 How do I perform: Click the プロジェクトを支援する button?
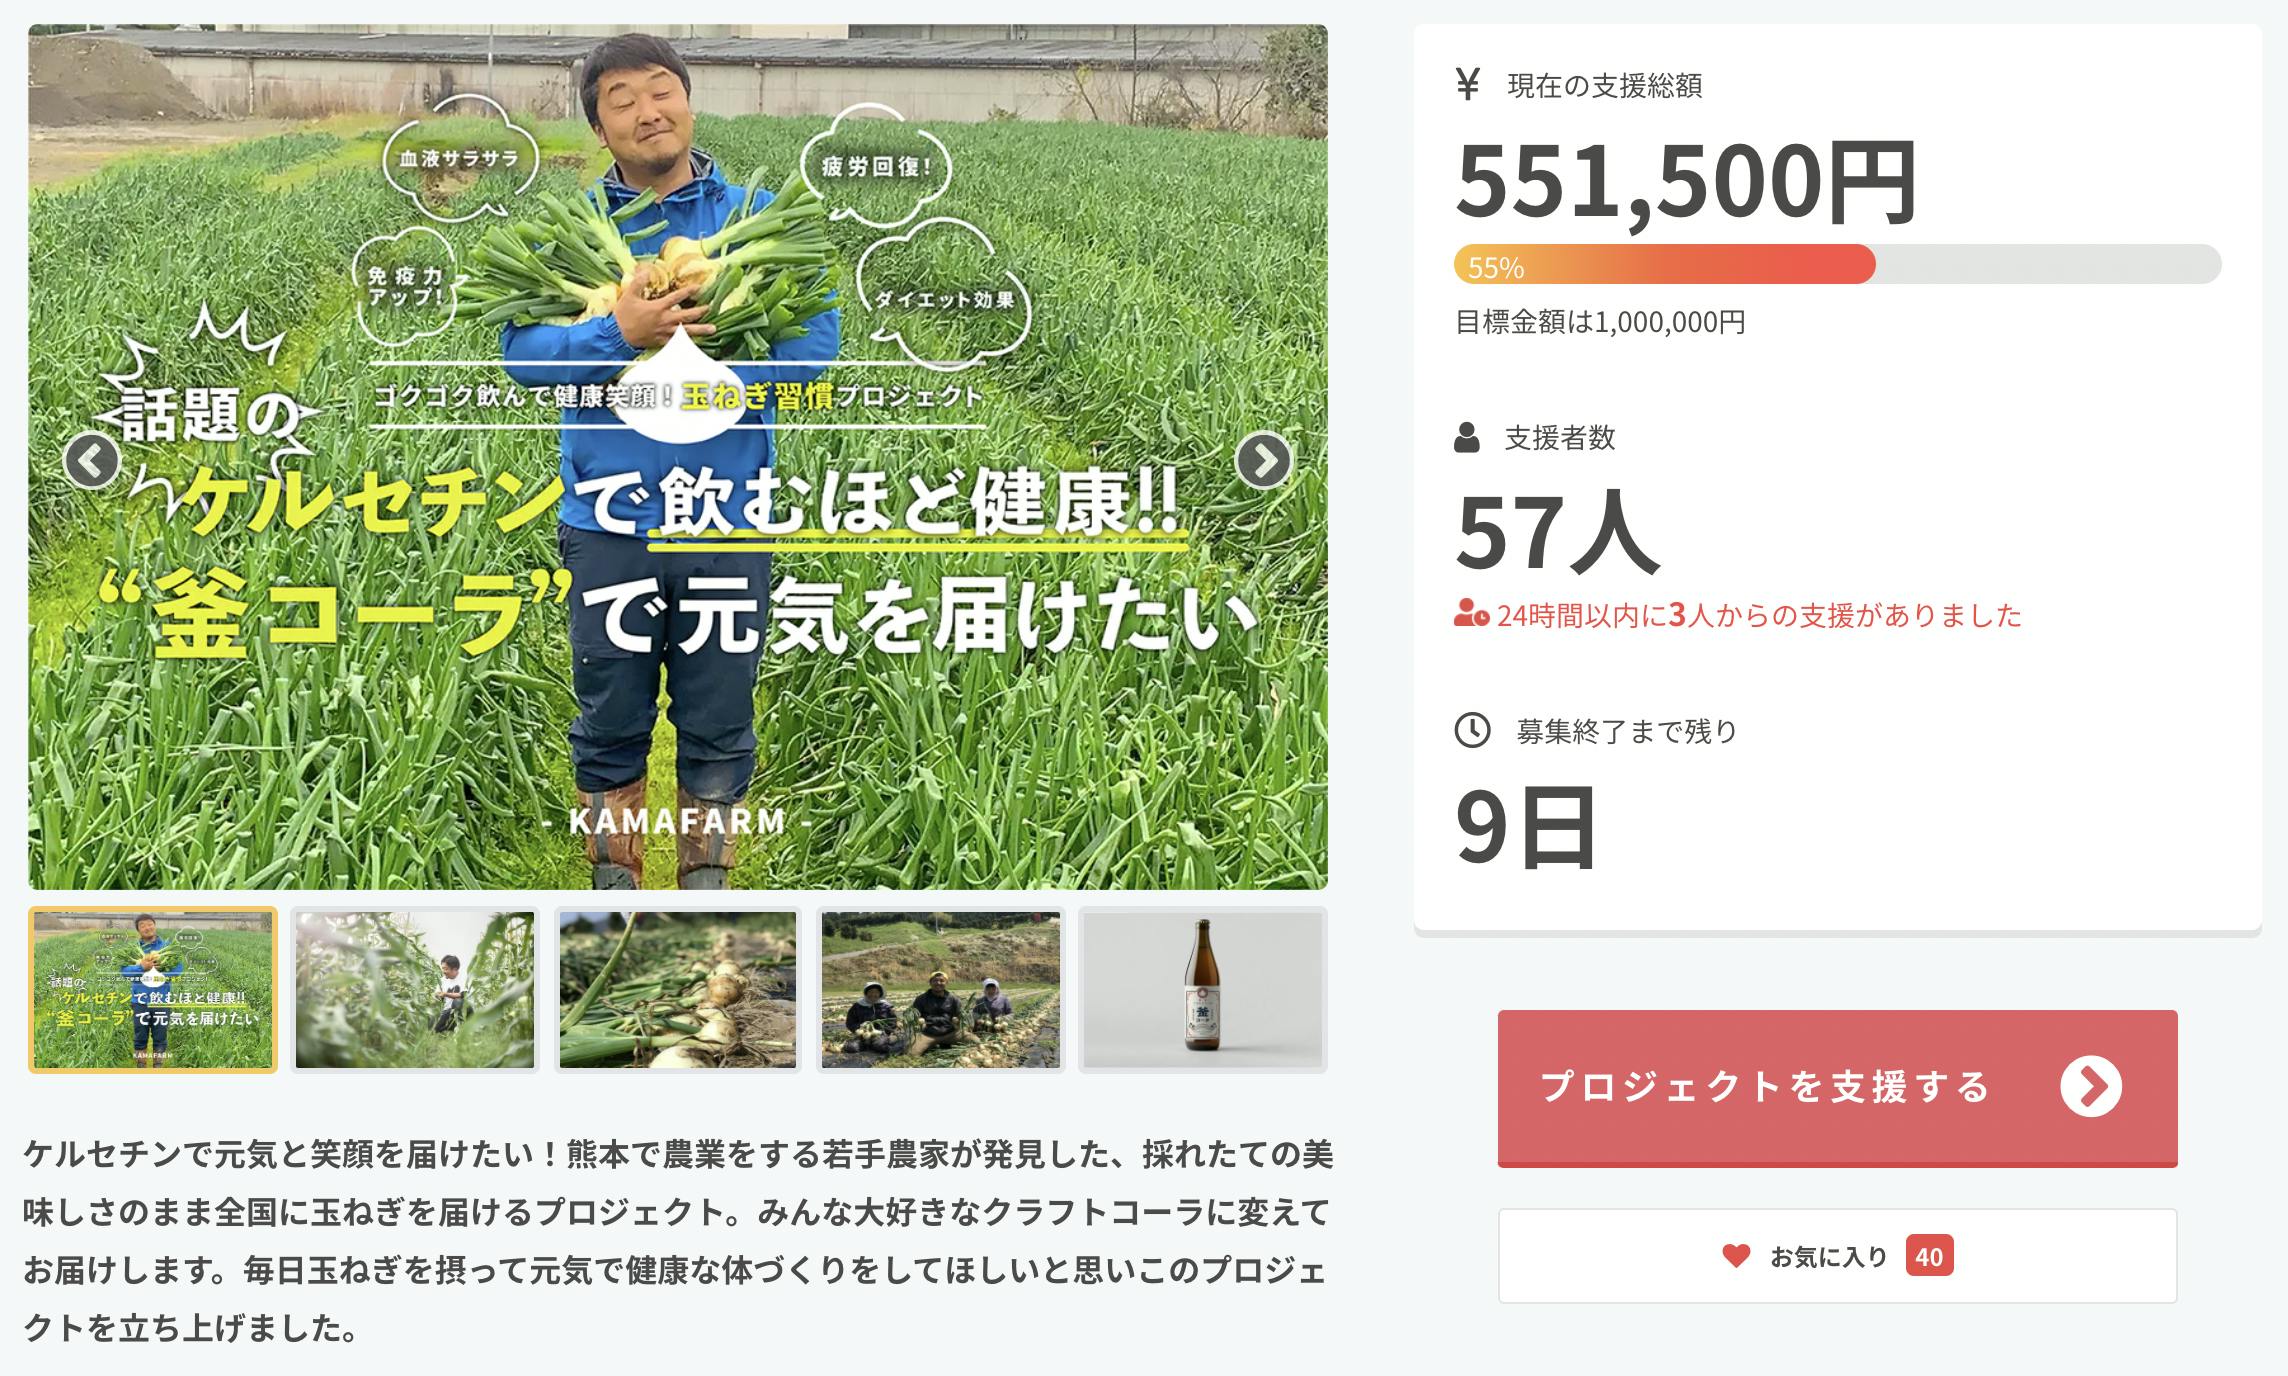(1837, 1088)
